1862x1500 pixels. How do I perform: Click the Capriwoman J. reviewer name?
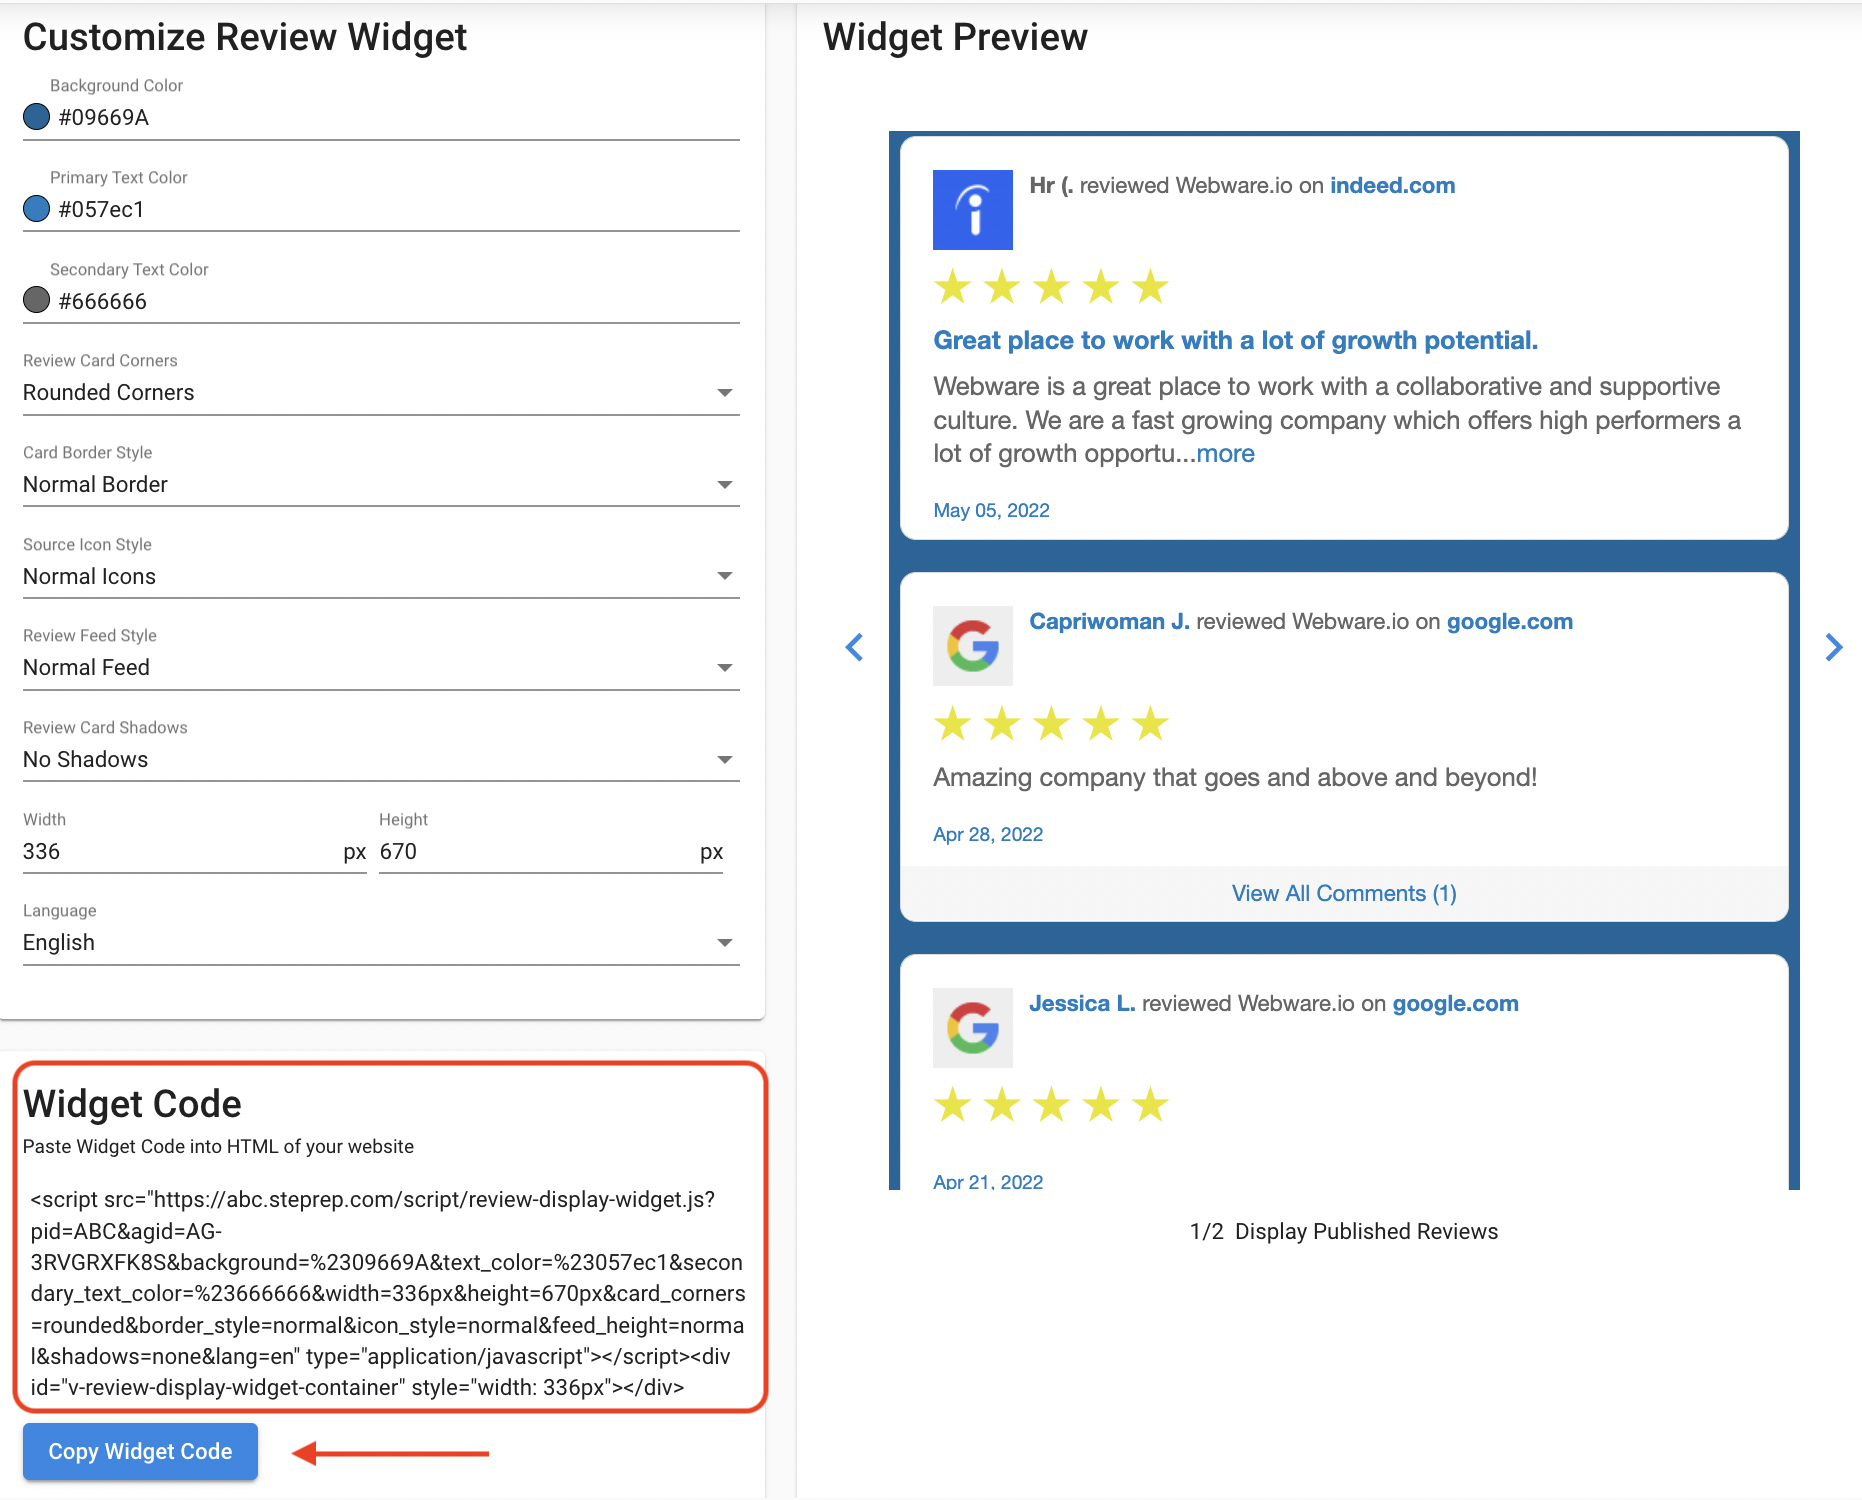point(1109,622)
